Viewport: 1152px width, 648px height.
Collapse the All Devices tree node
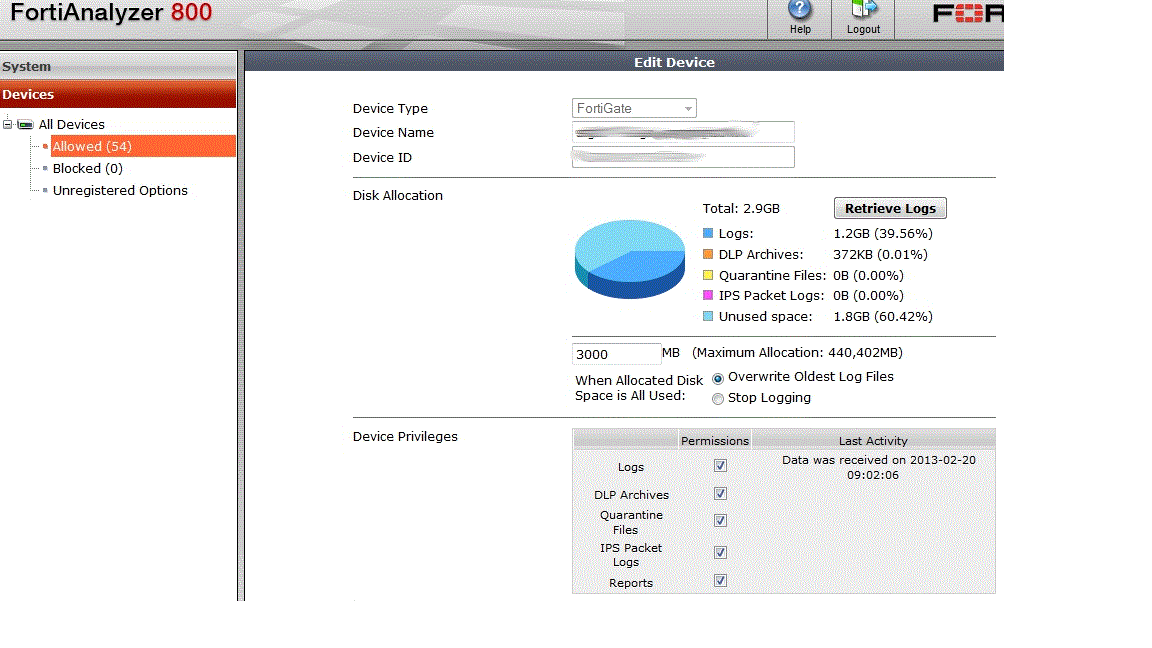(7, 124)
